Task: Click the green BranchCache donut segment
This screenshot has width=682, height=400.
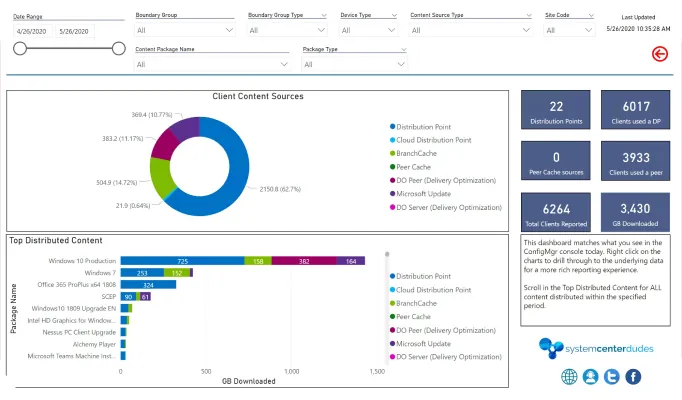Action: [x=160, y=177]
